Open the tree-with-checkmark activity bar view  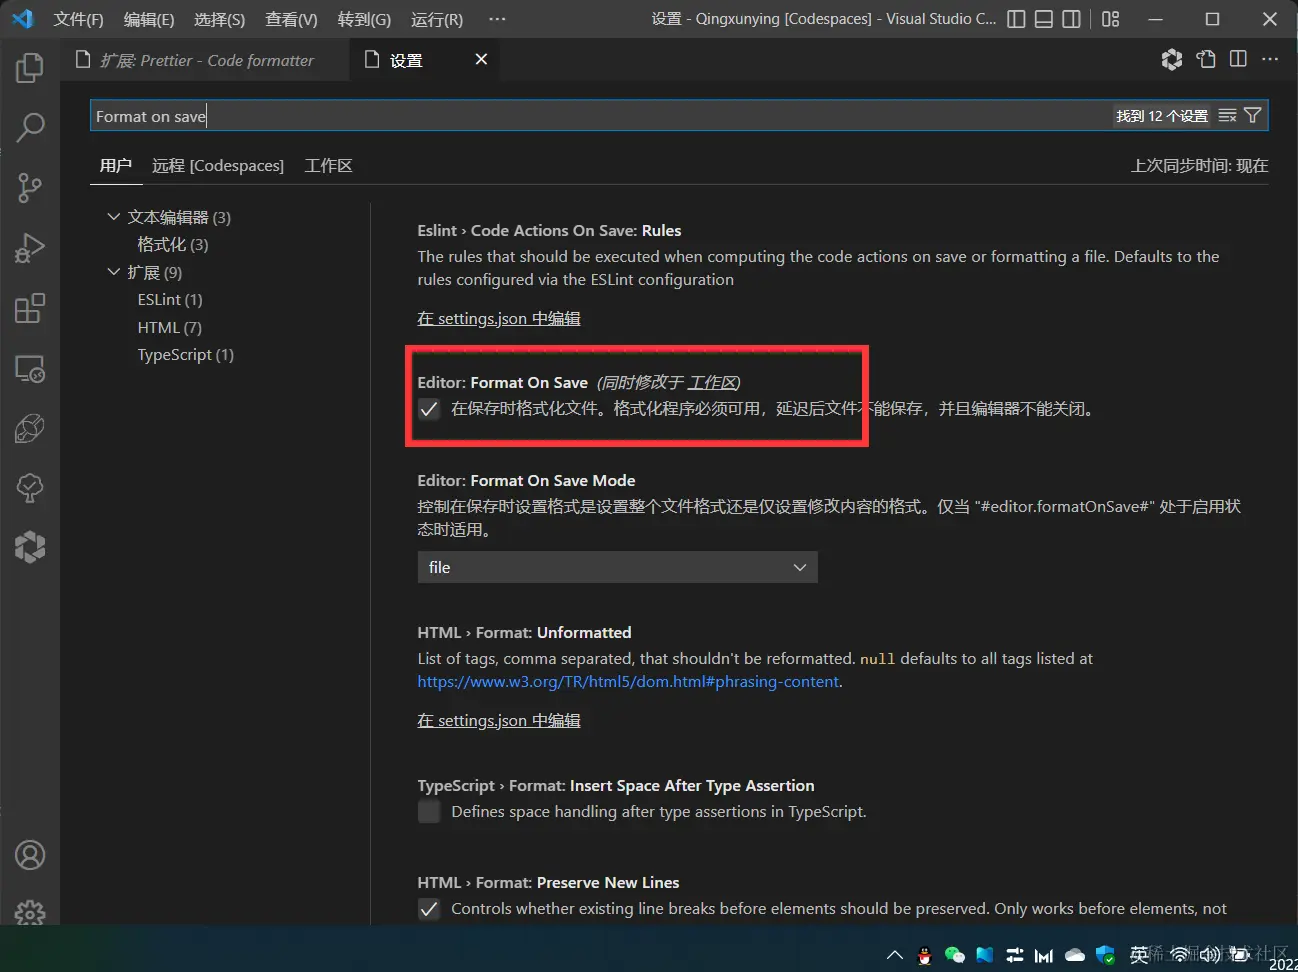30,488
